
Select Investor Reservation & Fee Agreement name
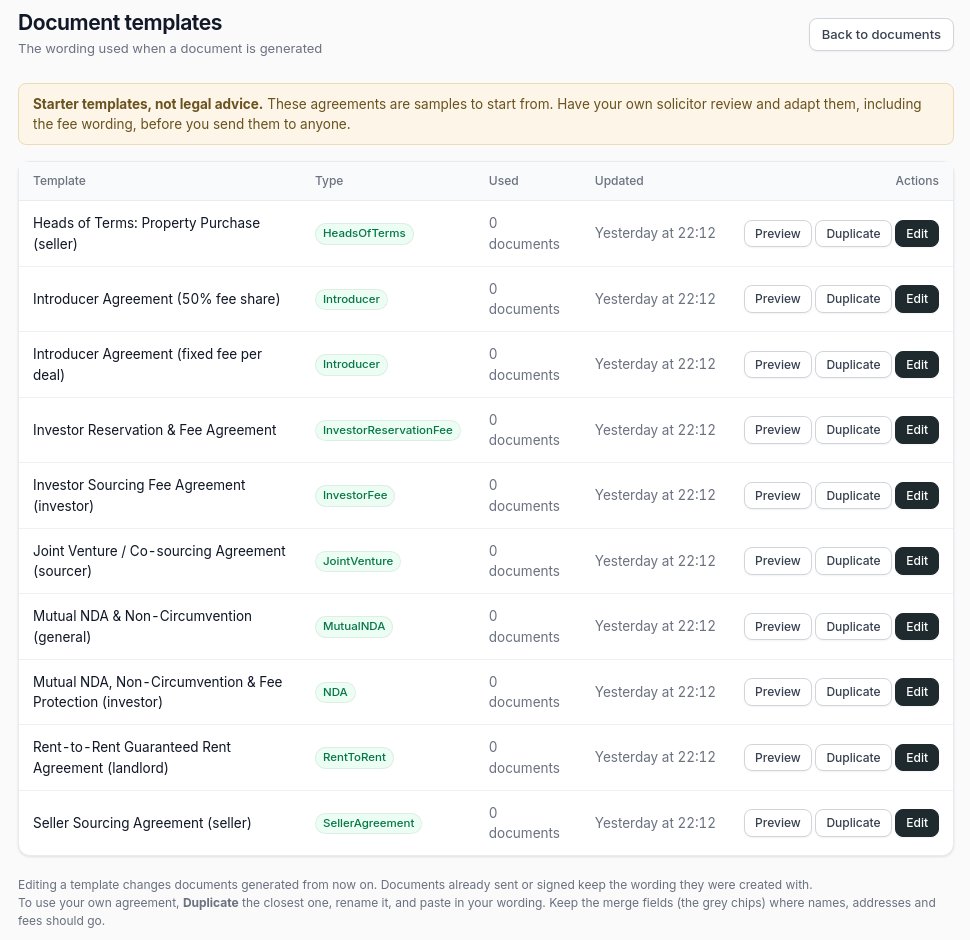[154, 430]
